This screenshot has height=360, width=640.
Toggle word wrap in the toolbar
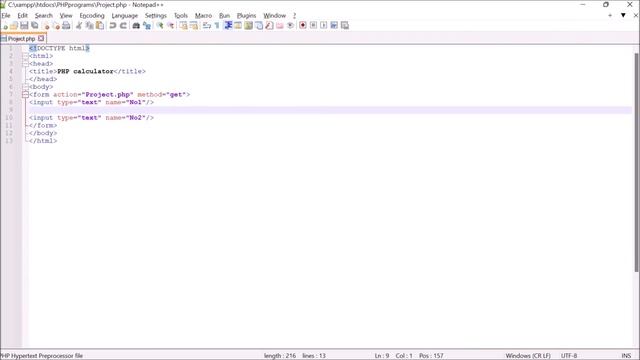(x=207, y=26)
